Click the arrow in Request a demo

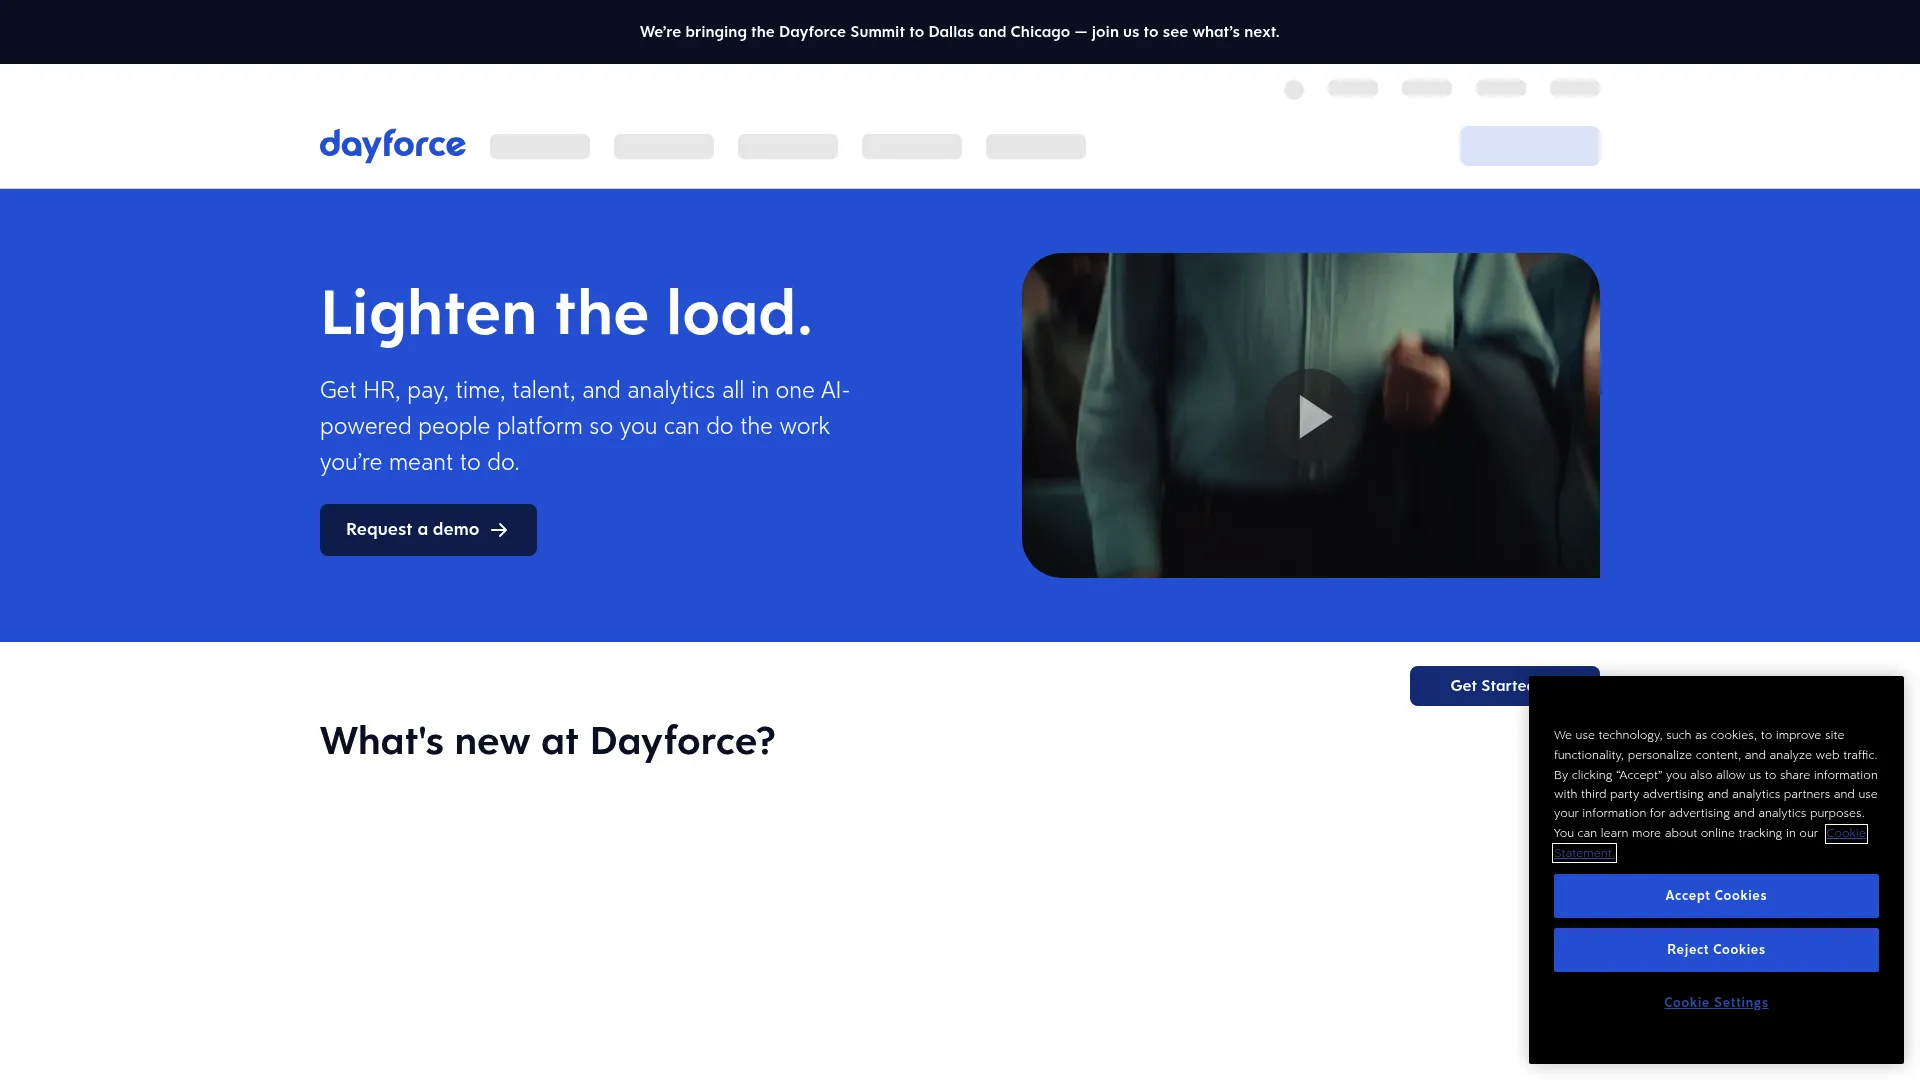(x=499, y=530)
